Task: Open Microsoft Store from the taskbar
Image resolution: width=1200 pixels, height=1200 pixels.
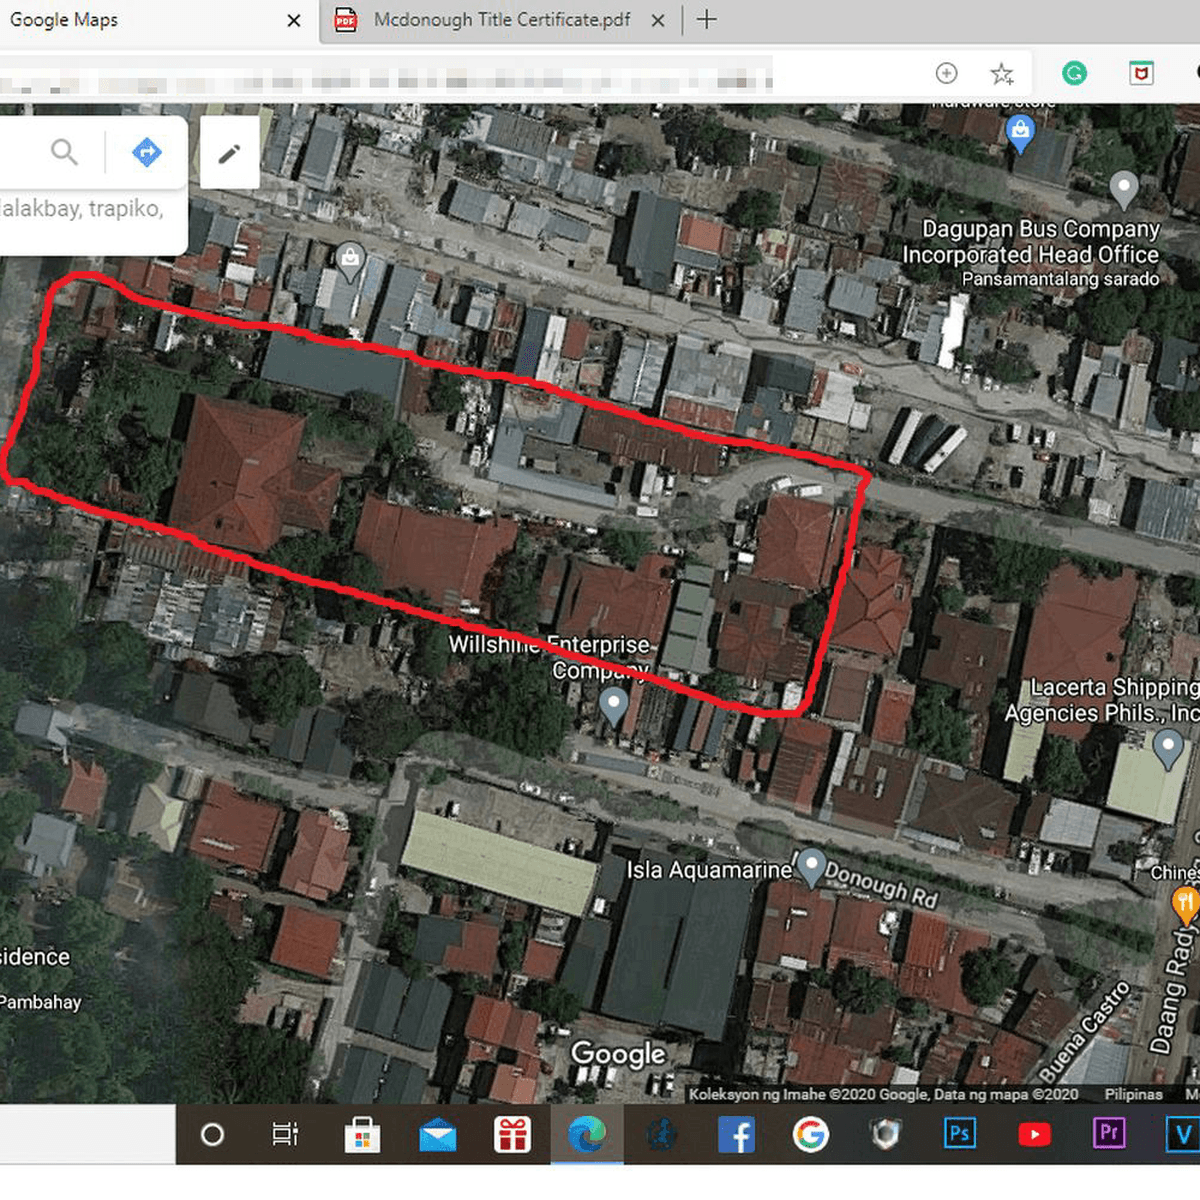Action: coord(362,1134)
